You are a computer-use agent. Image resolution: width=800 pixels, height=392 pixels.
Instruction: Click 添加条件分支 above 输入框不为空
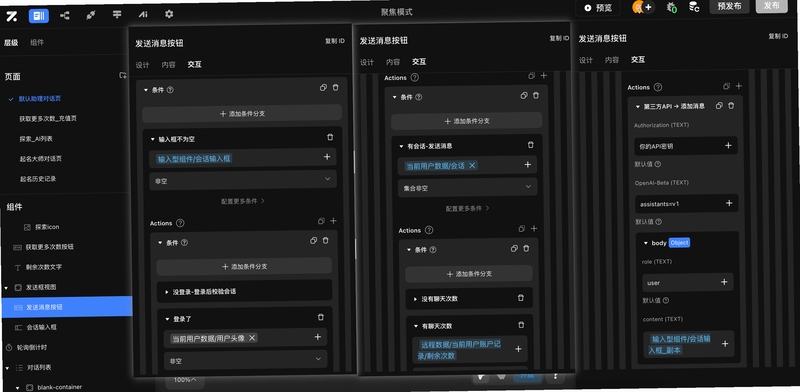pyautogui.click(x=242, y=113)
